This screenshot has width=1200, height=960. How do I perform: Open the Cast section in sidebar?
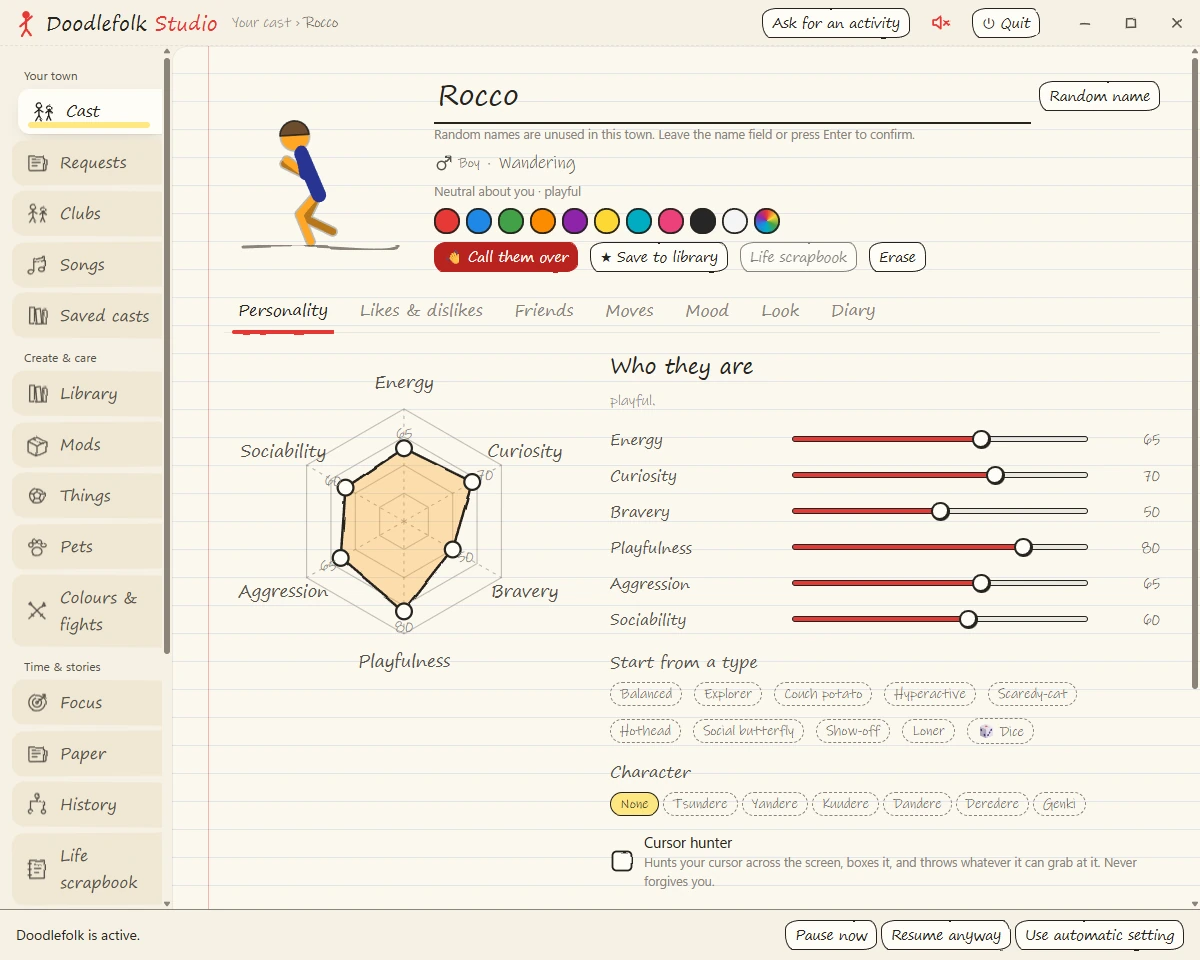click(90, 111)
